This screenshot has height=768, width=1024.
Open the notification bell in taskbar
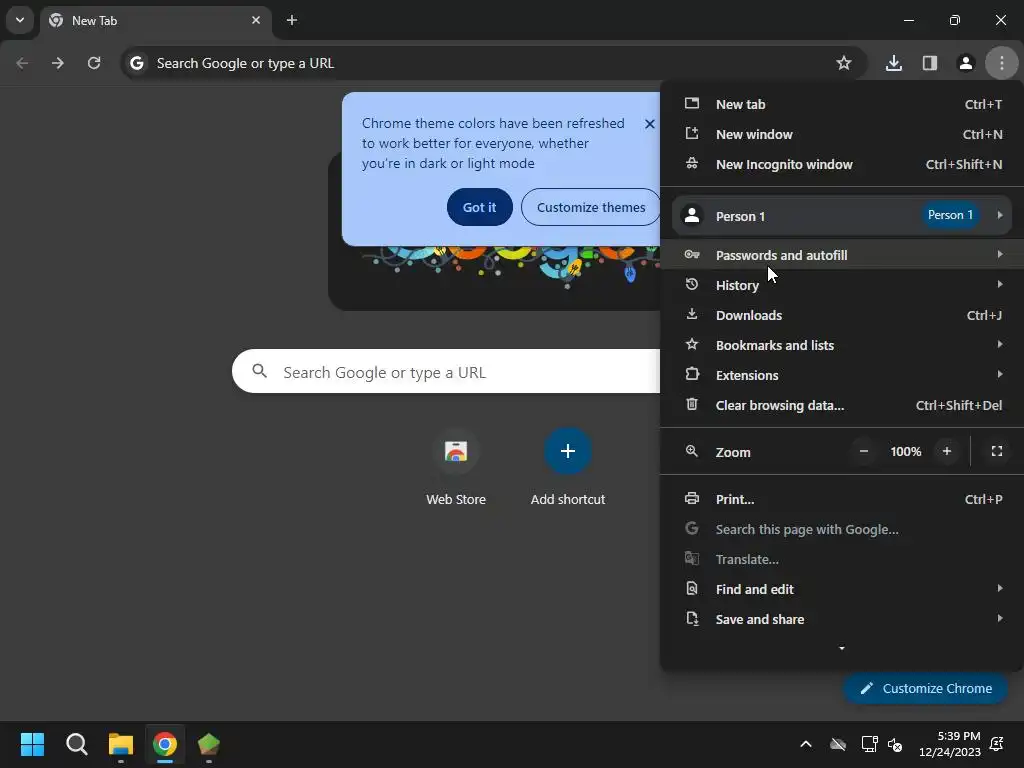point(997,744)
